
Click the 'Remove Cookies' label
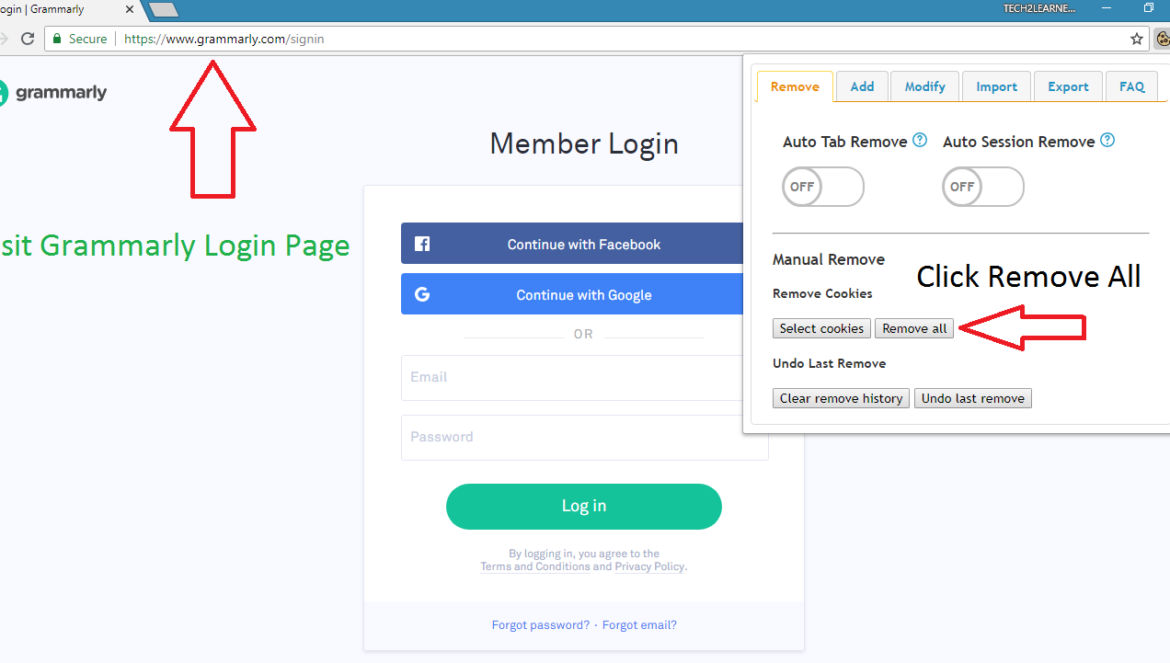[x=822, y=294]
